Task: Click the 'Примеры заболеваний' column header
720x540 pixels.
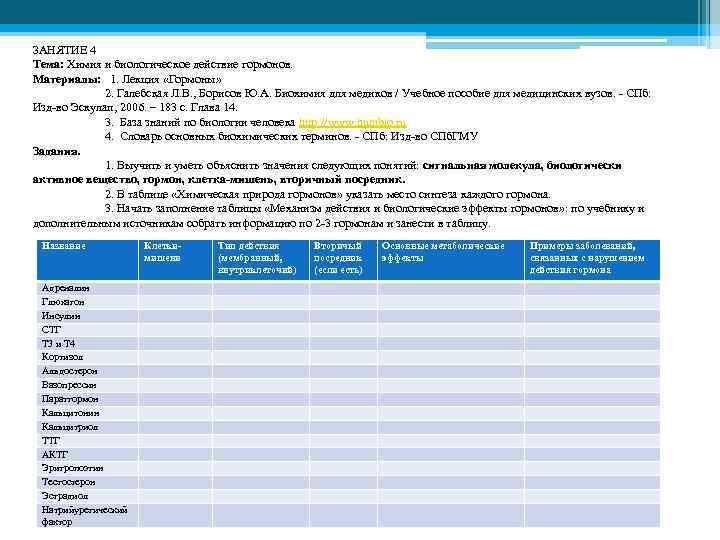Action: 592,260
